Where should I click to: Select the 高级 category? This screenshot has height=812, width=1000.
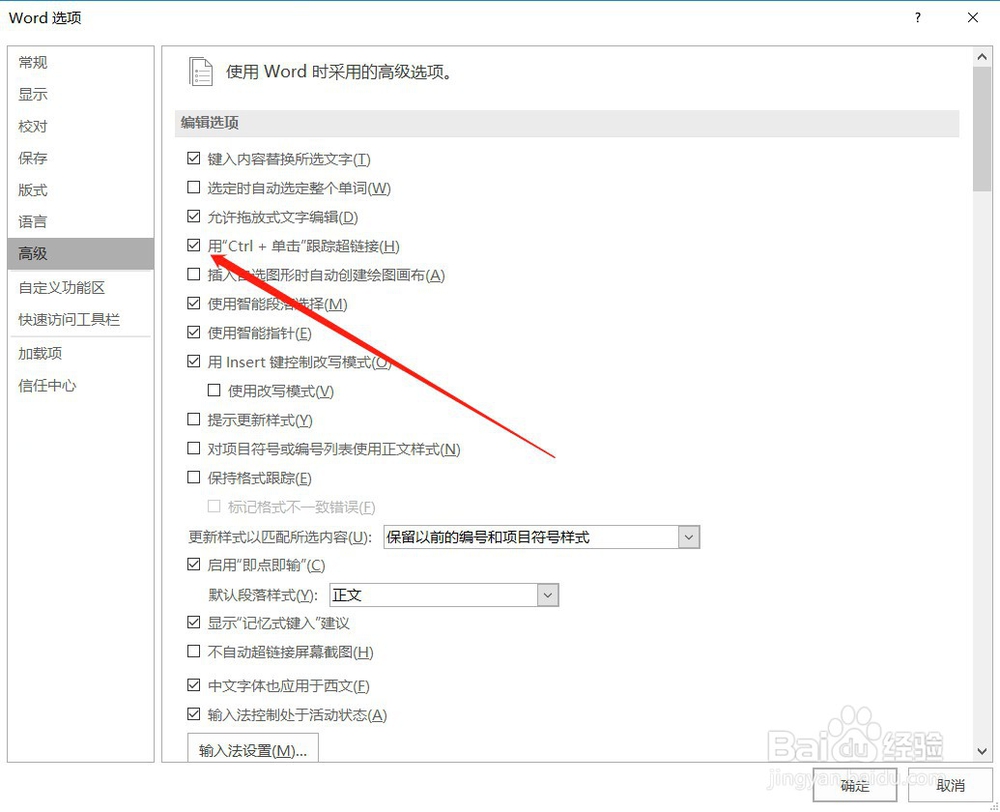[80, 253]
